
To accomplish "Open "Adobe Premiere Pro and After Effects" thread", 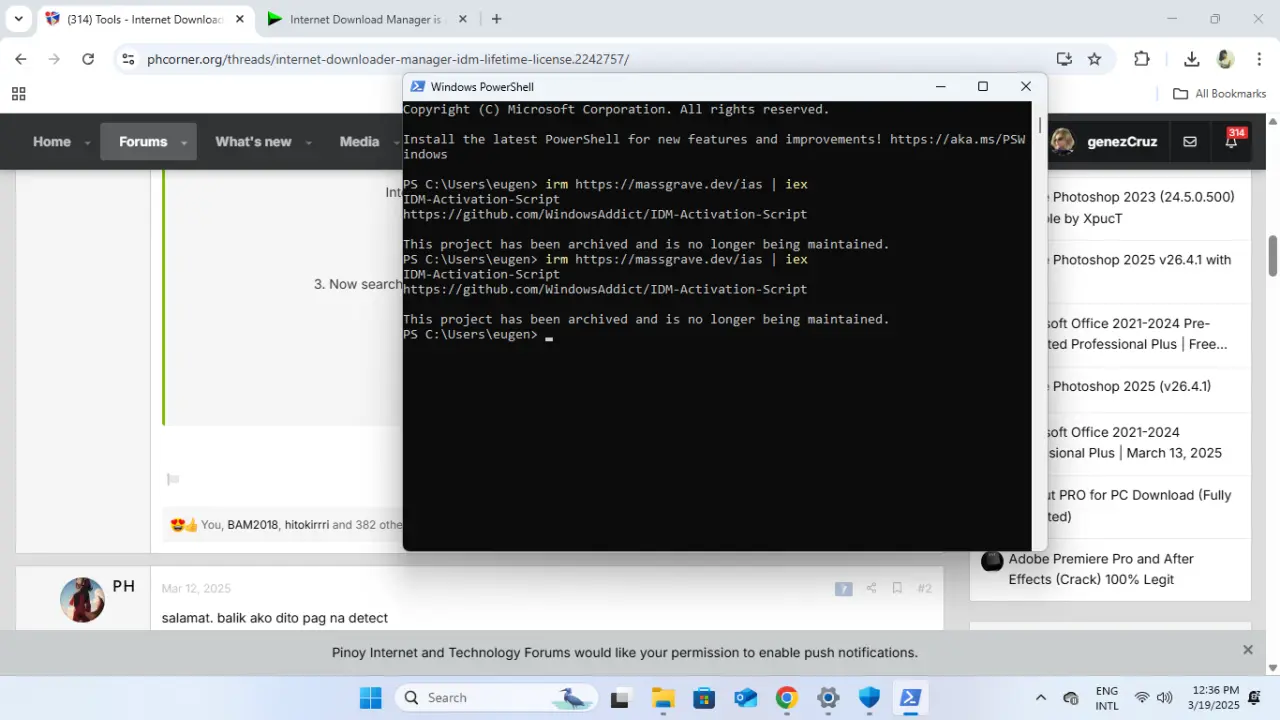I will point(1101,569).
